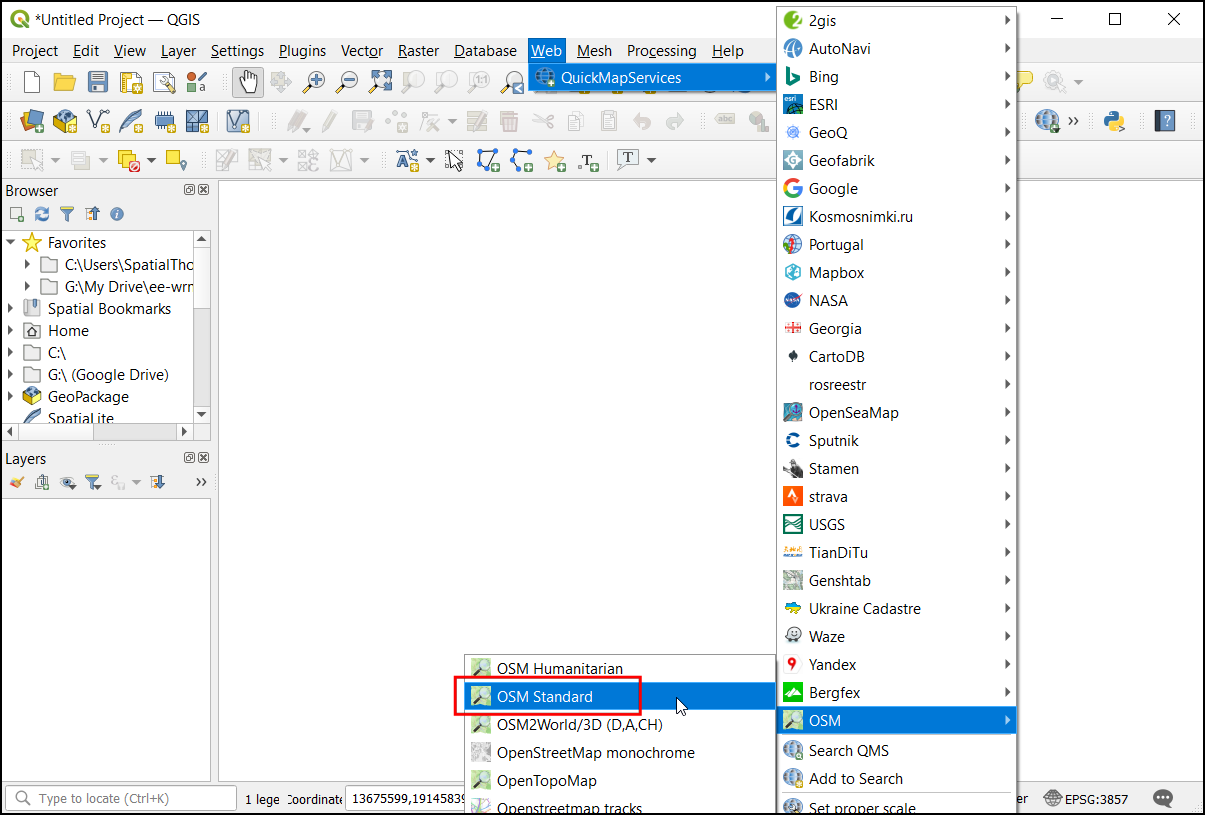Select OpenTopoMap from the OSM list

(x=621, y=781)
